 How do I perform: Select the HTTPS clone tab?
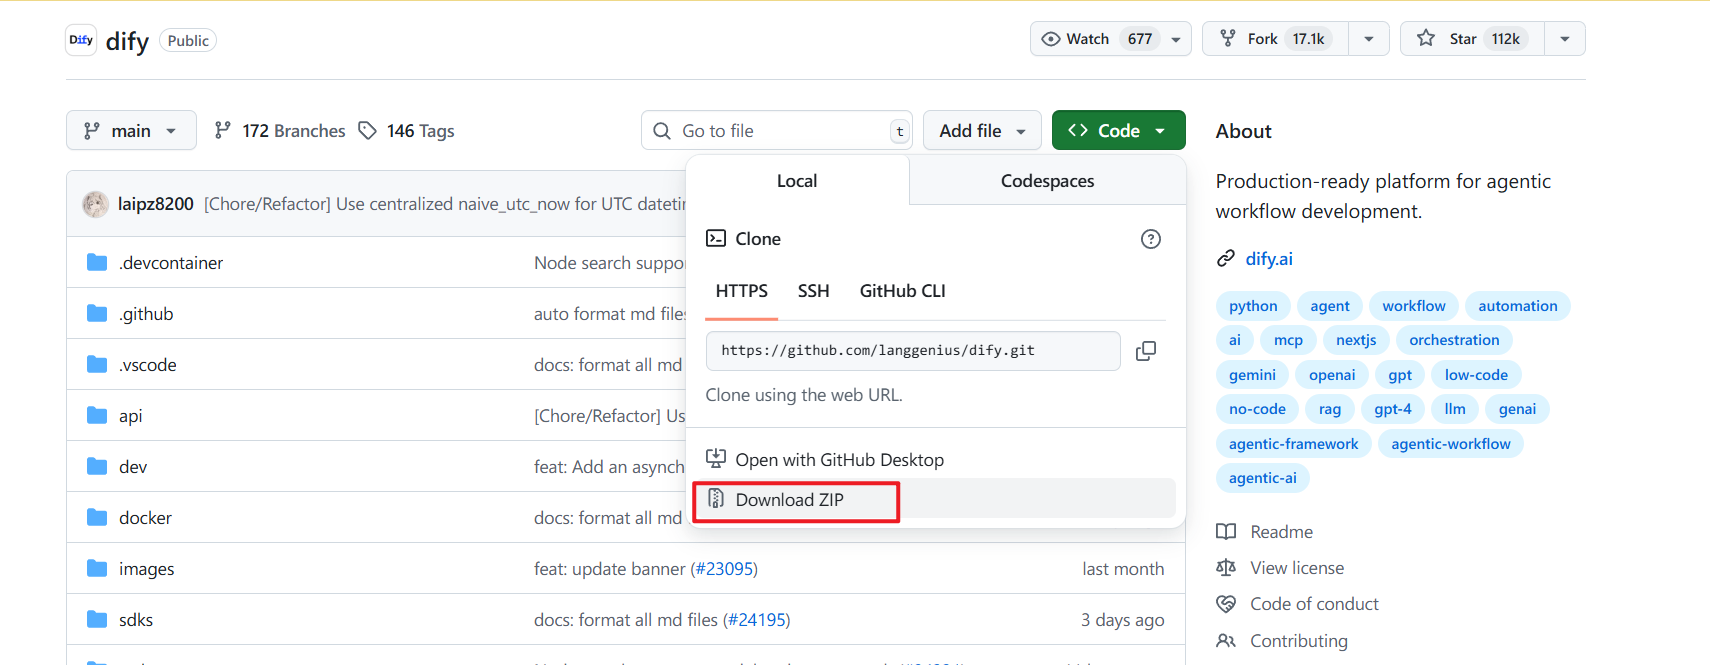pos(742,291)
